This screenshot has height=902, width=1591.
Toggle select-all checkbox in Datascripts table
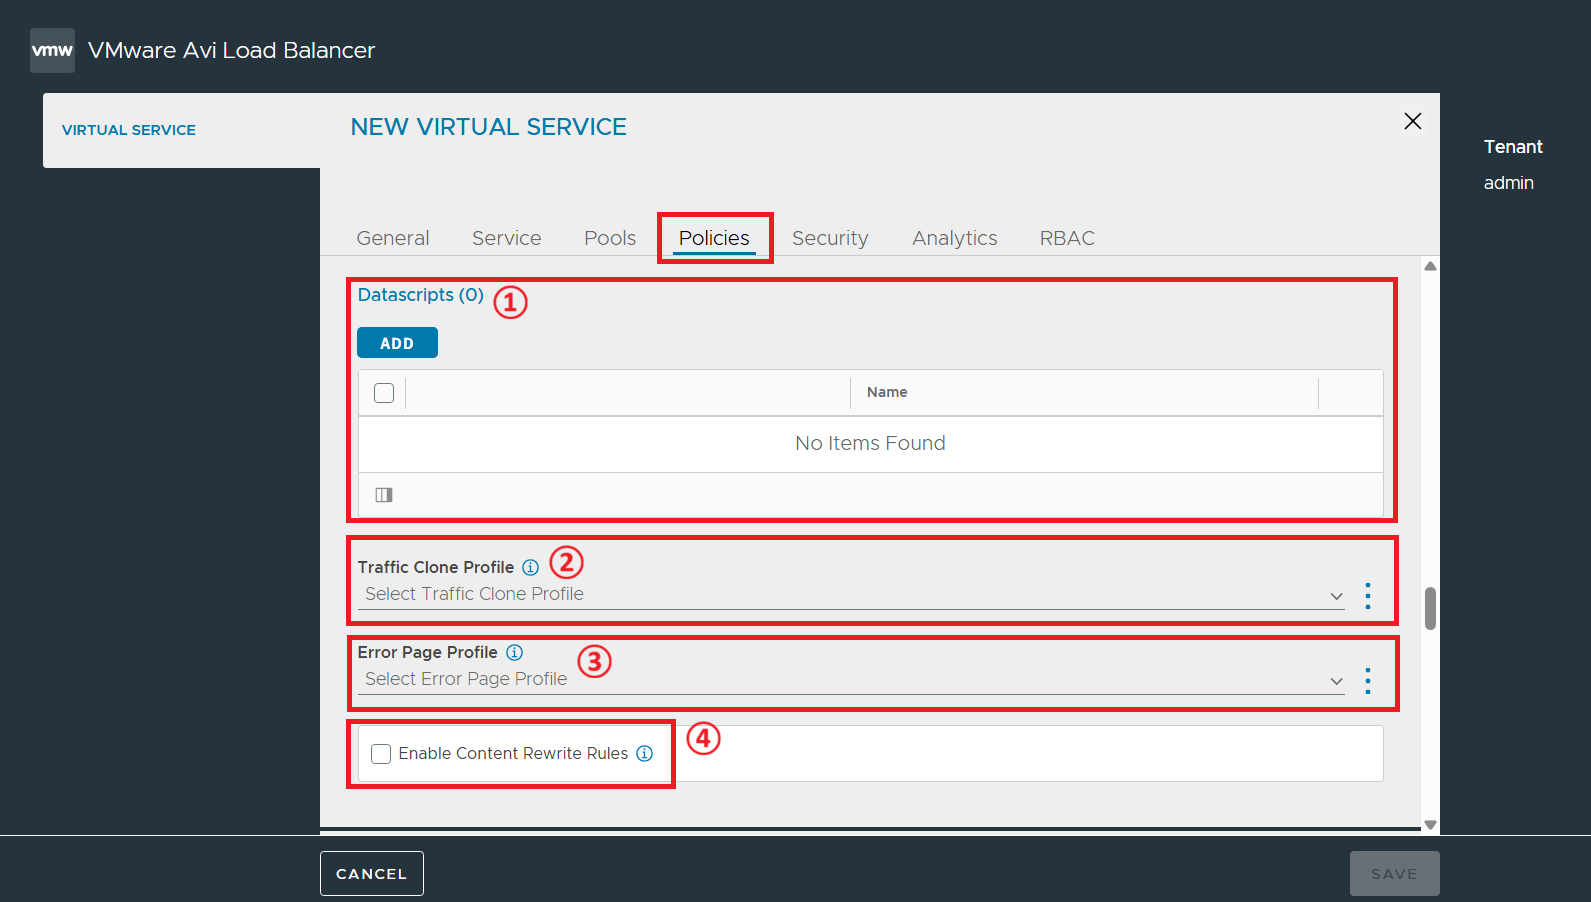coord(384,393)
